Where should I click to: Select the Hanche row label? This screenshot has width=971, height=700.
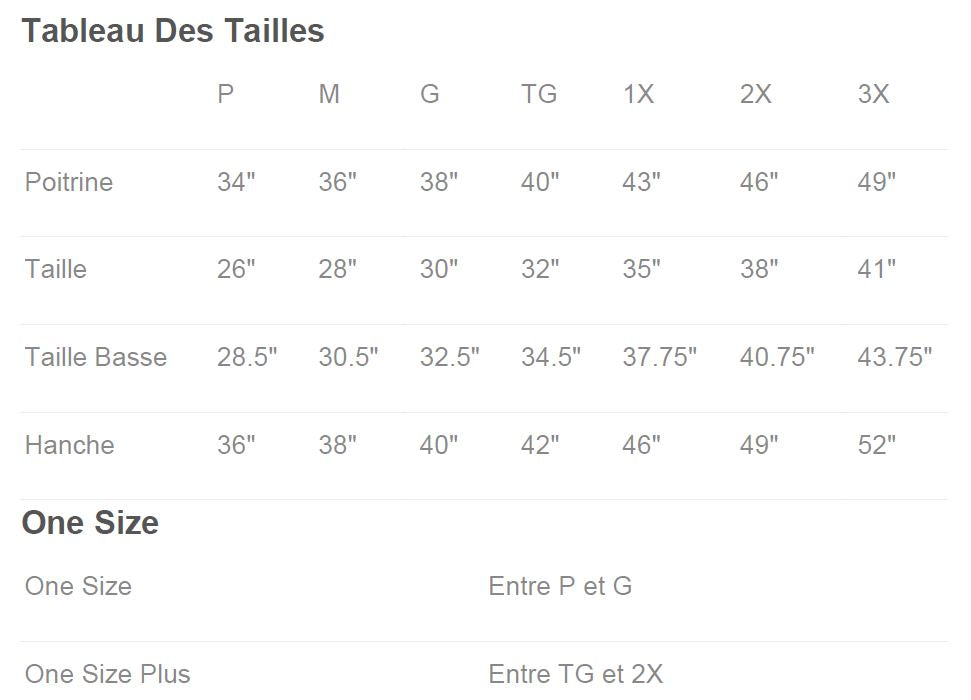click(x=70, y=445)
